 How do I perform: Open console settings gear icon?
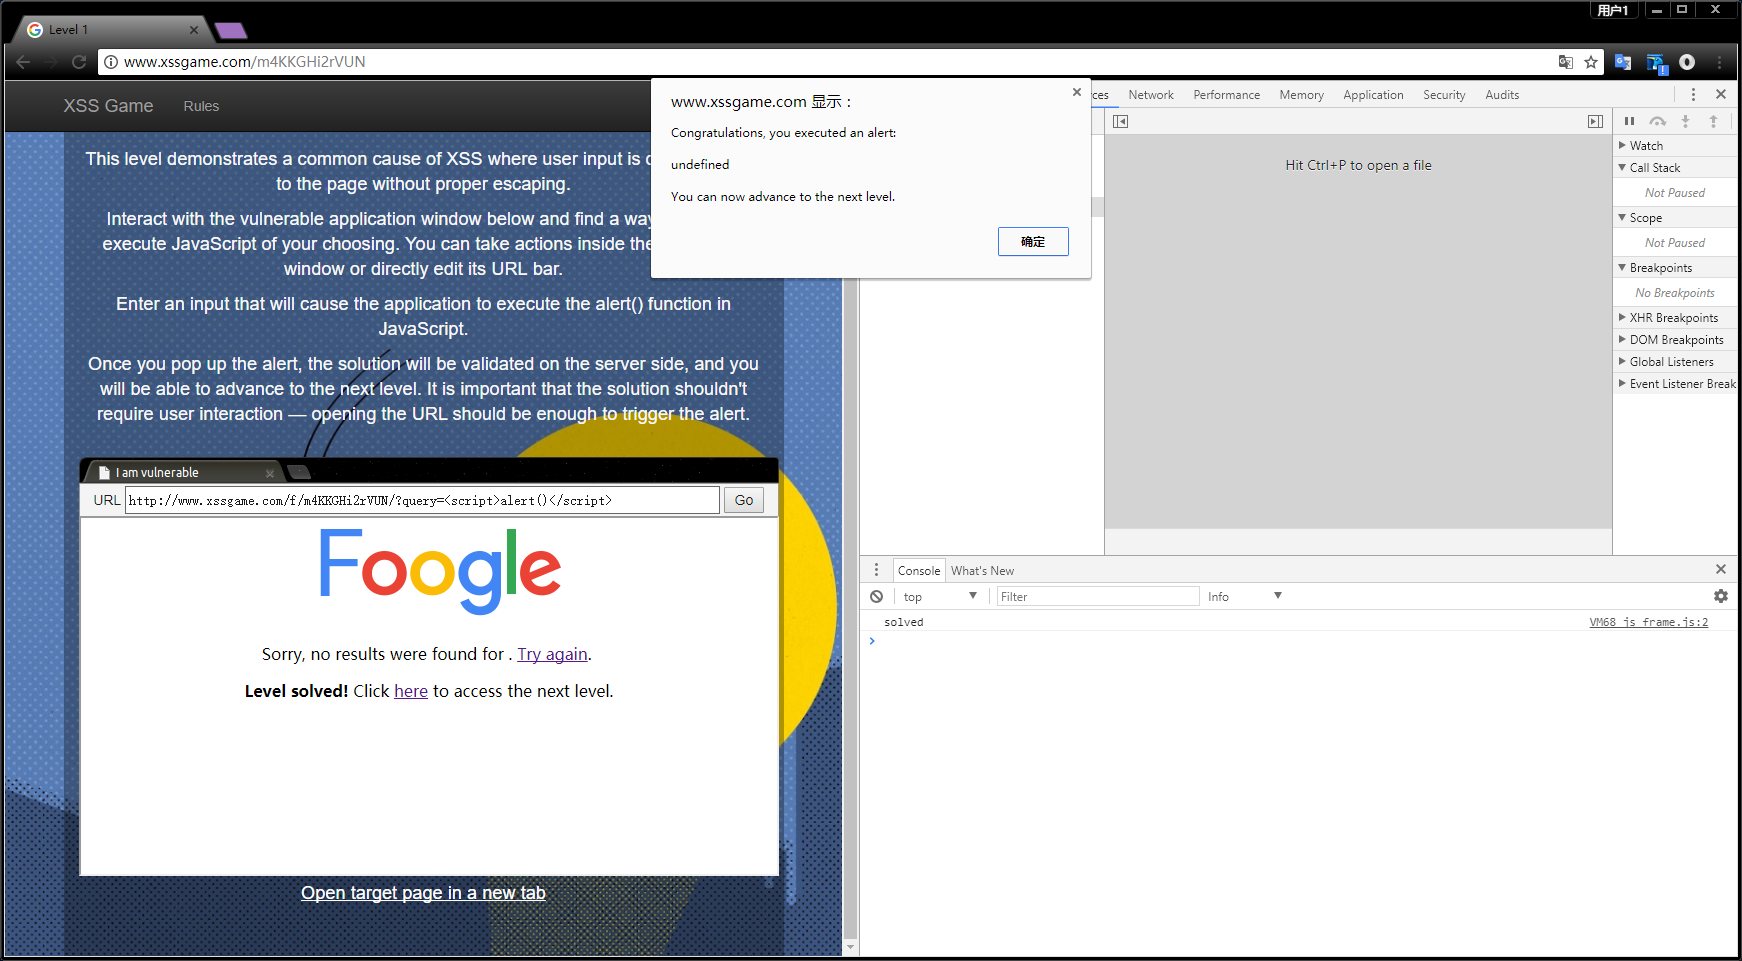1720,596
